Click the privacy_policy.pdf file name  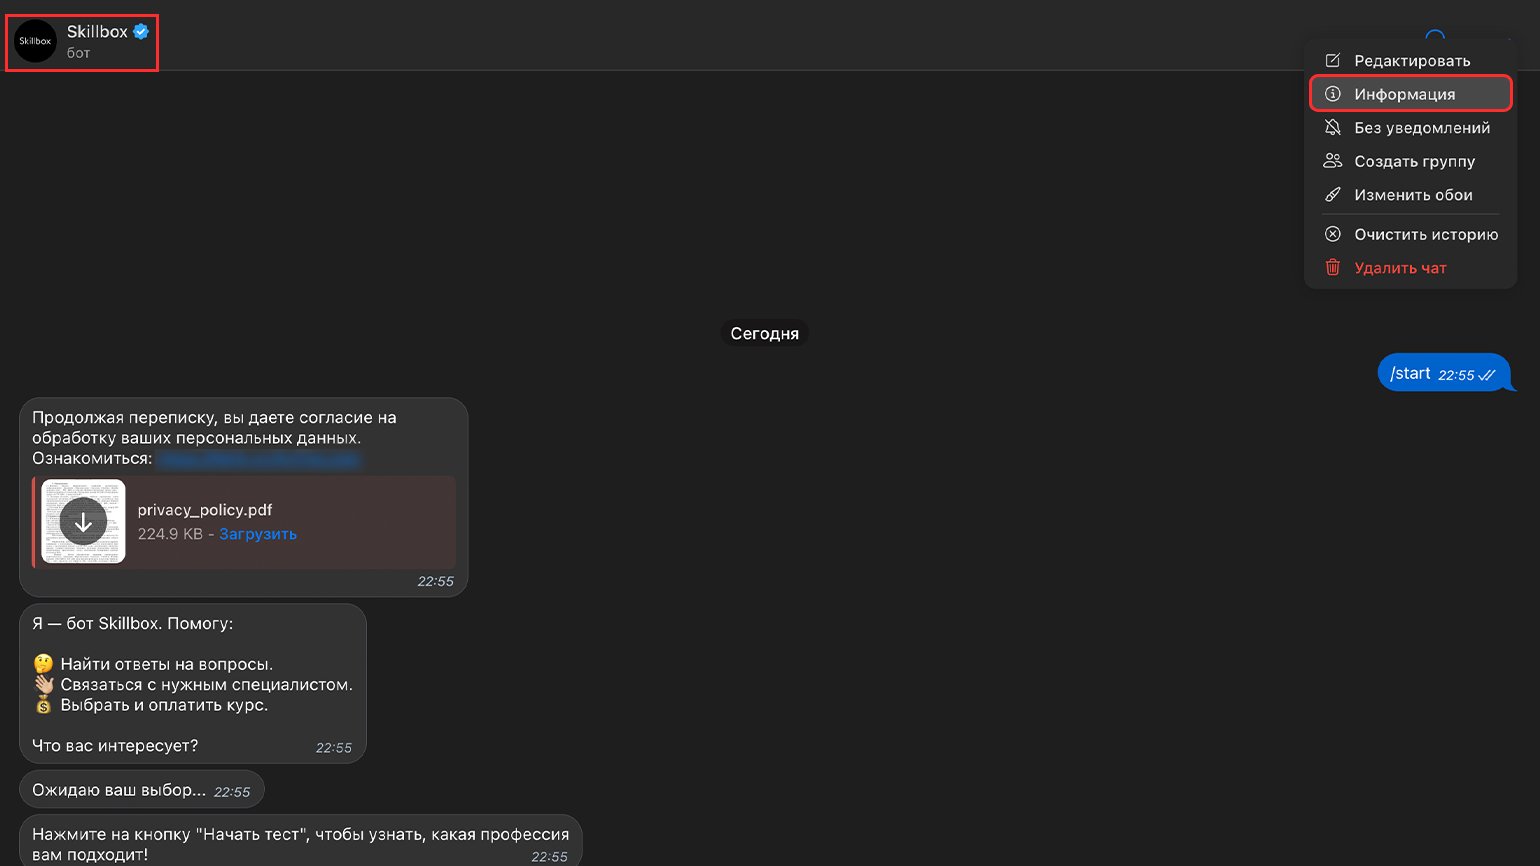205,510
